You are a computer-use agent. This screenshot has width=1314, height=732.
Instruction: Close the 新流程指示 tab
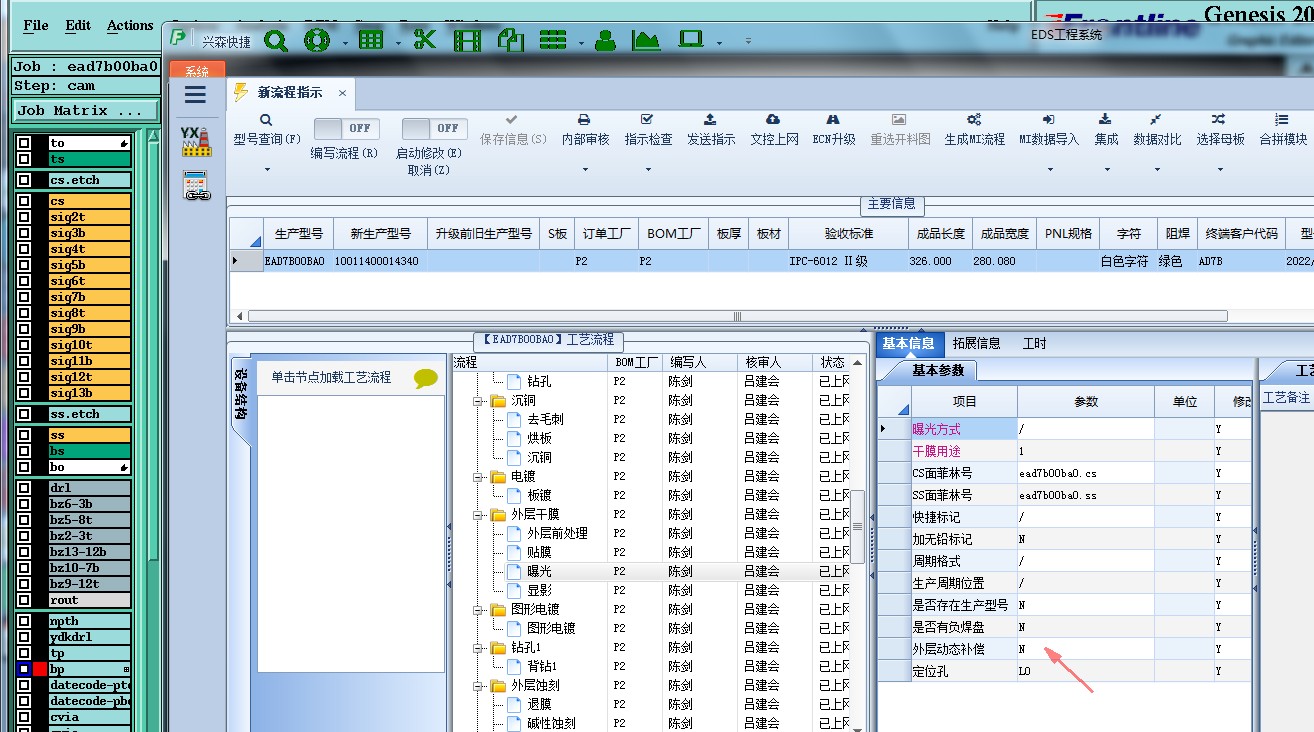[341, 92]
